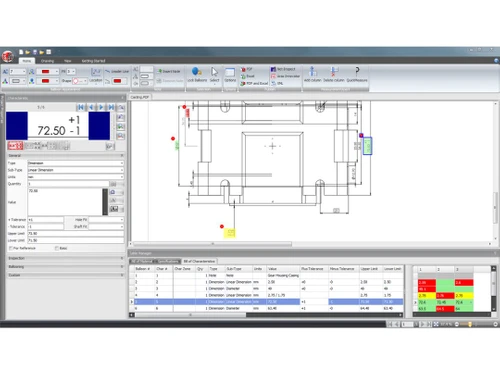Screen dimensions: 500x375
Task: Toggle the Basic checkbox
Action: click(x=57, y=248)
